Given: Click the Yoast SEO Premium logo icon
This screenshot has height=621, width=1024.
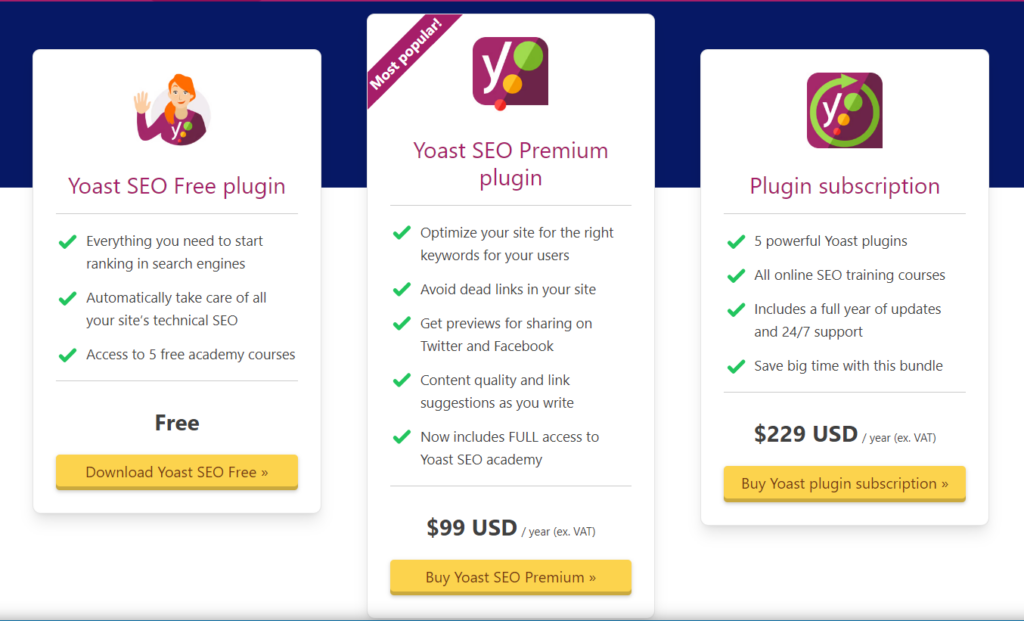Looking at the screenshot, I should (510, 72).
